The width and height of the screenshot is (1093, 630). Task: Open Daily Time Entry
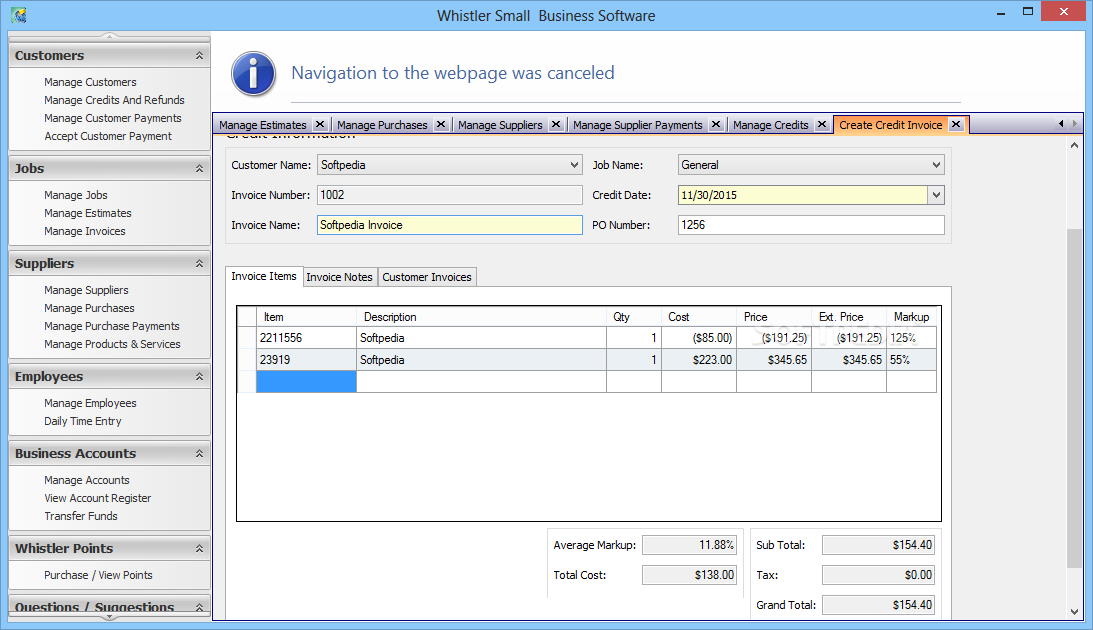[82, 422]
